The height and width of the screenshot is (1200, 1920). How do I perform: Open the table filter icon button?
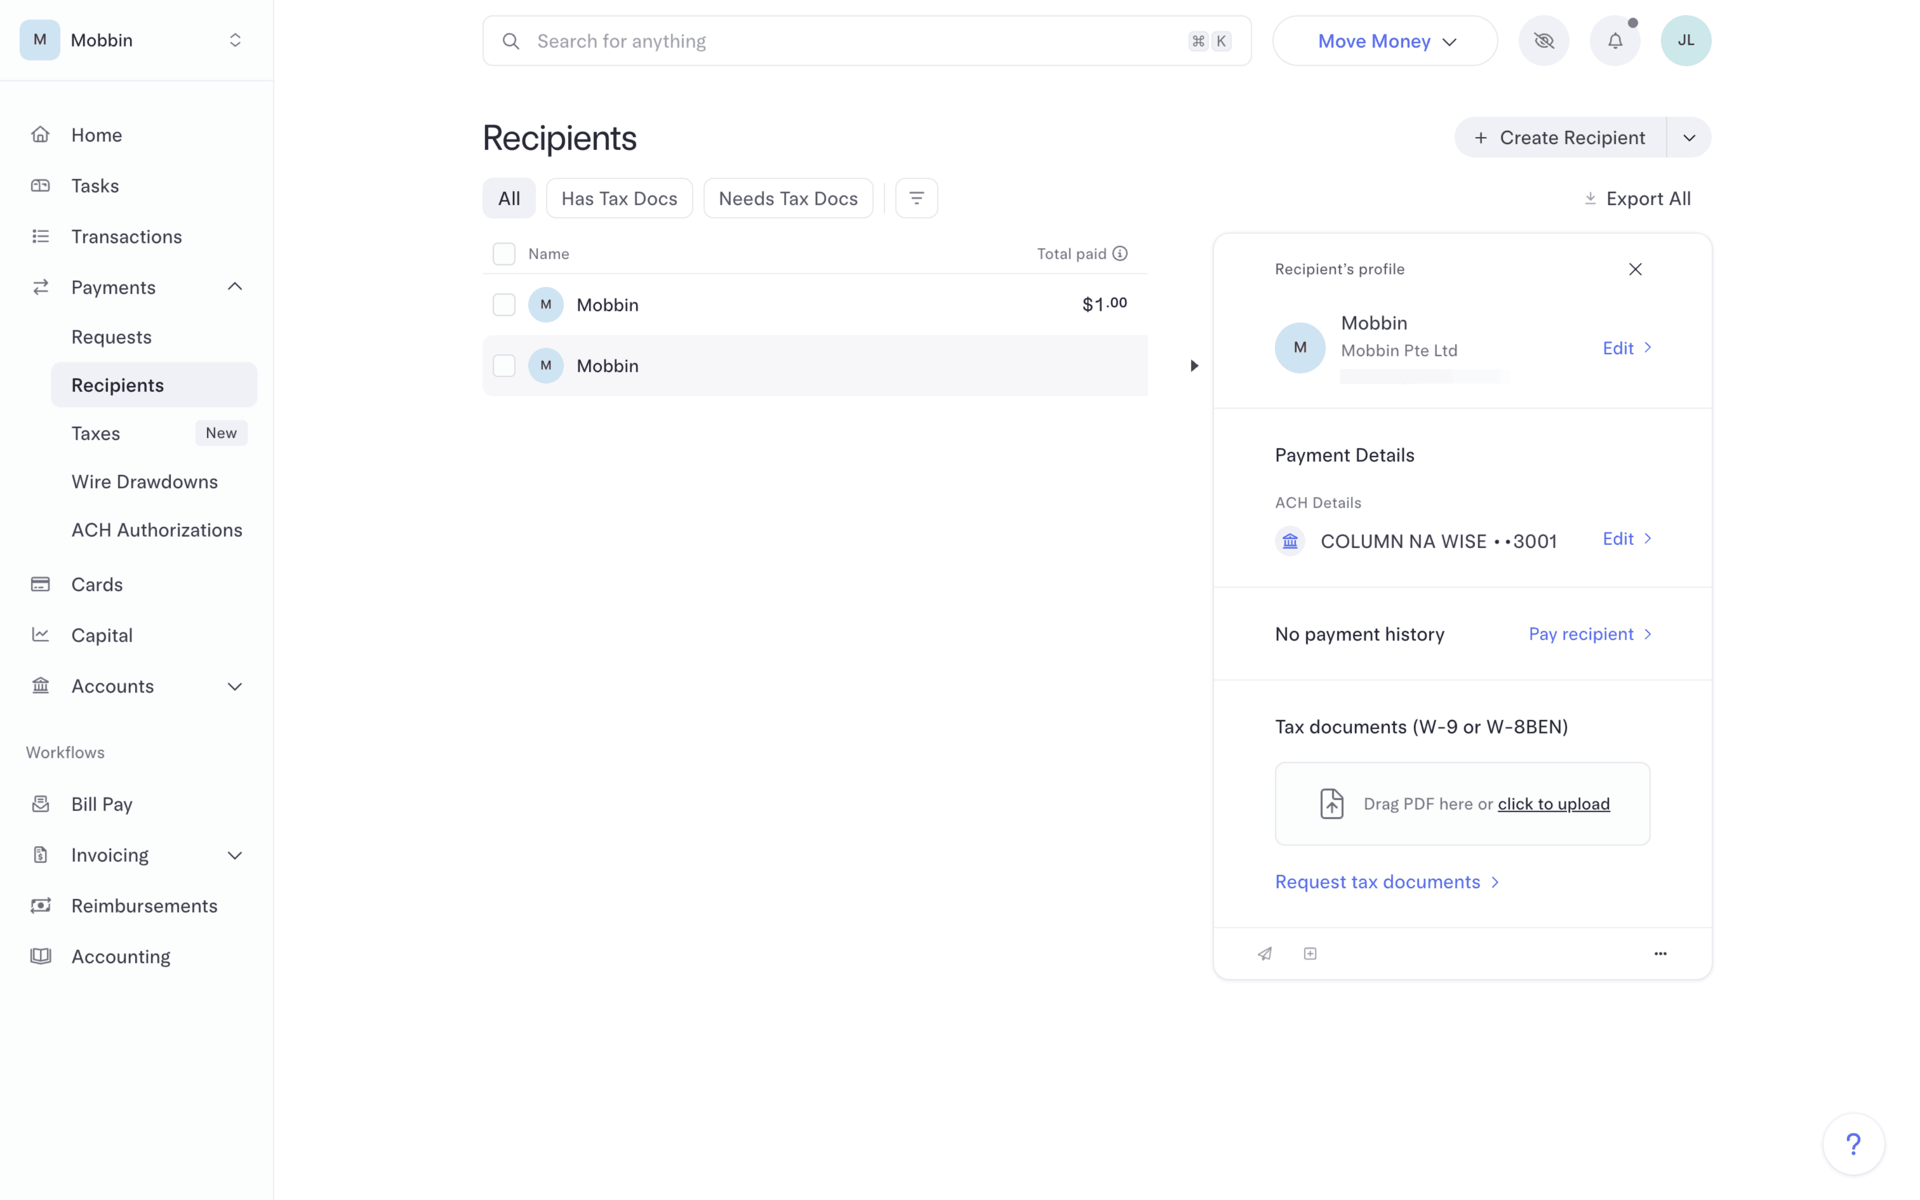coord(917,198)
